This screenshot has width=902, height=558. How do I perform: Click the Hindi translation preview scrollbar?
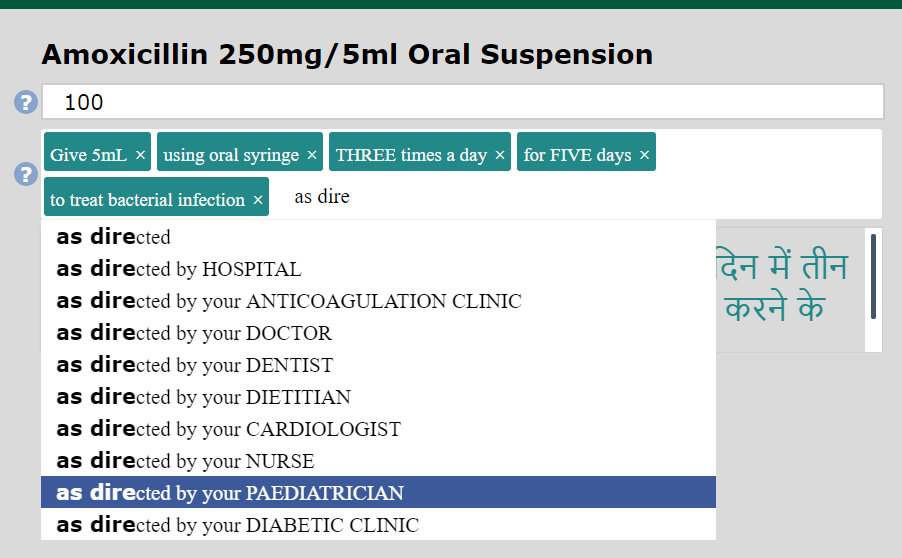click(x=873, y=277)
